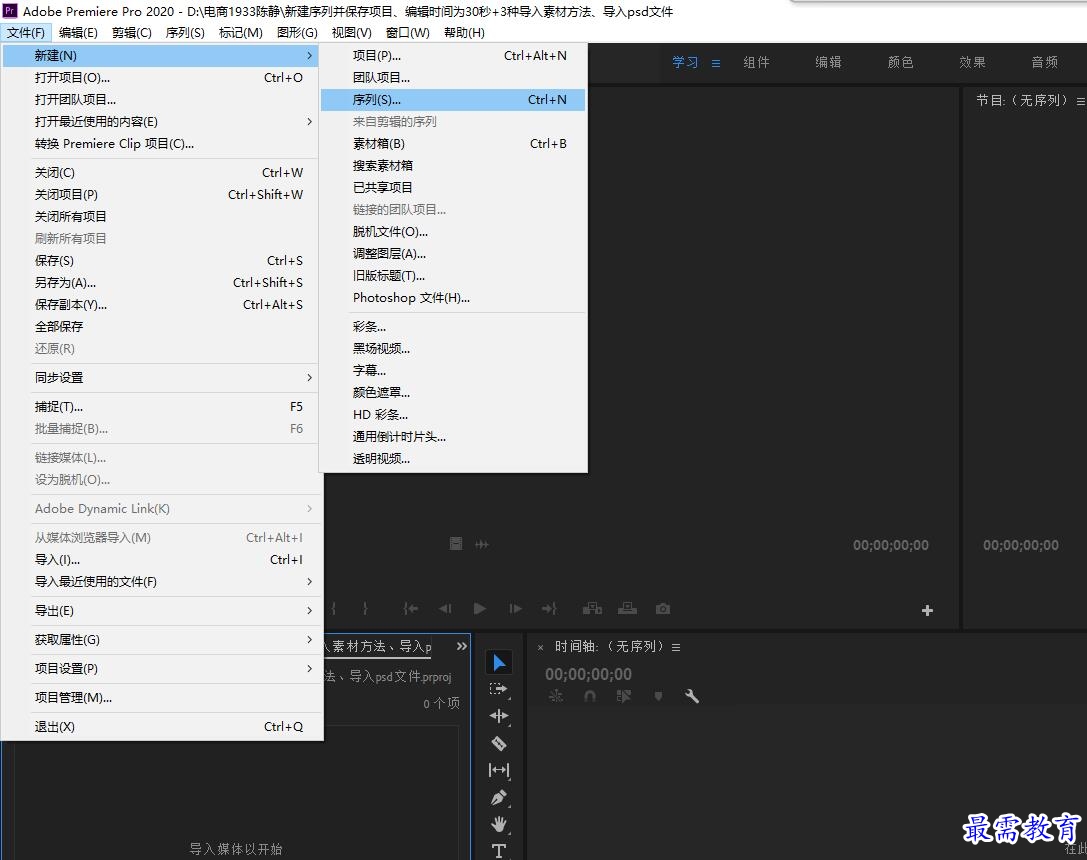The height and width of the screenshot is (860, 1087).
Task: Choose Universal Counting Leader entry
Action: (x=453, y=437)
